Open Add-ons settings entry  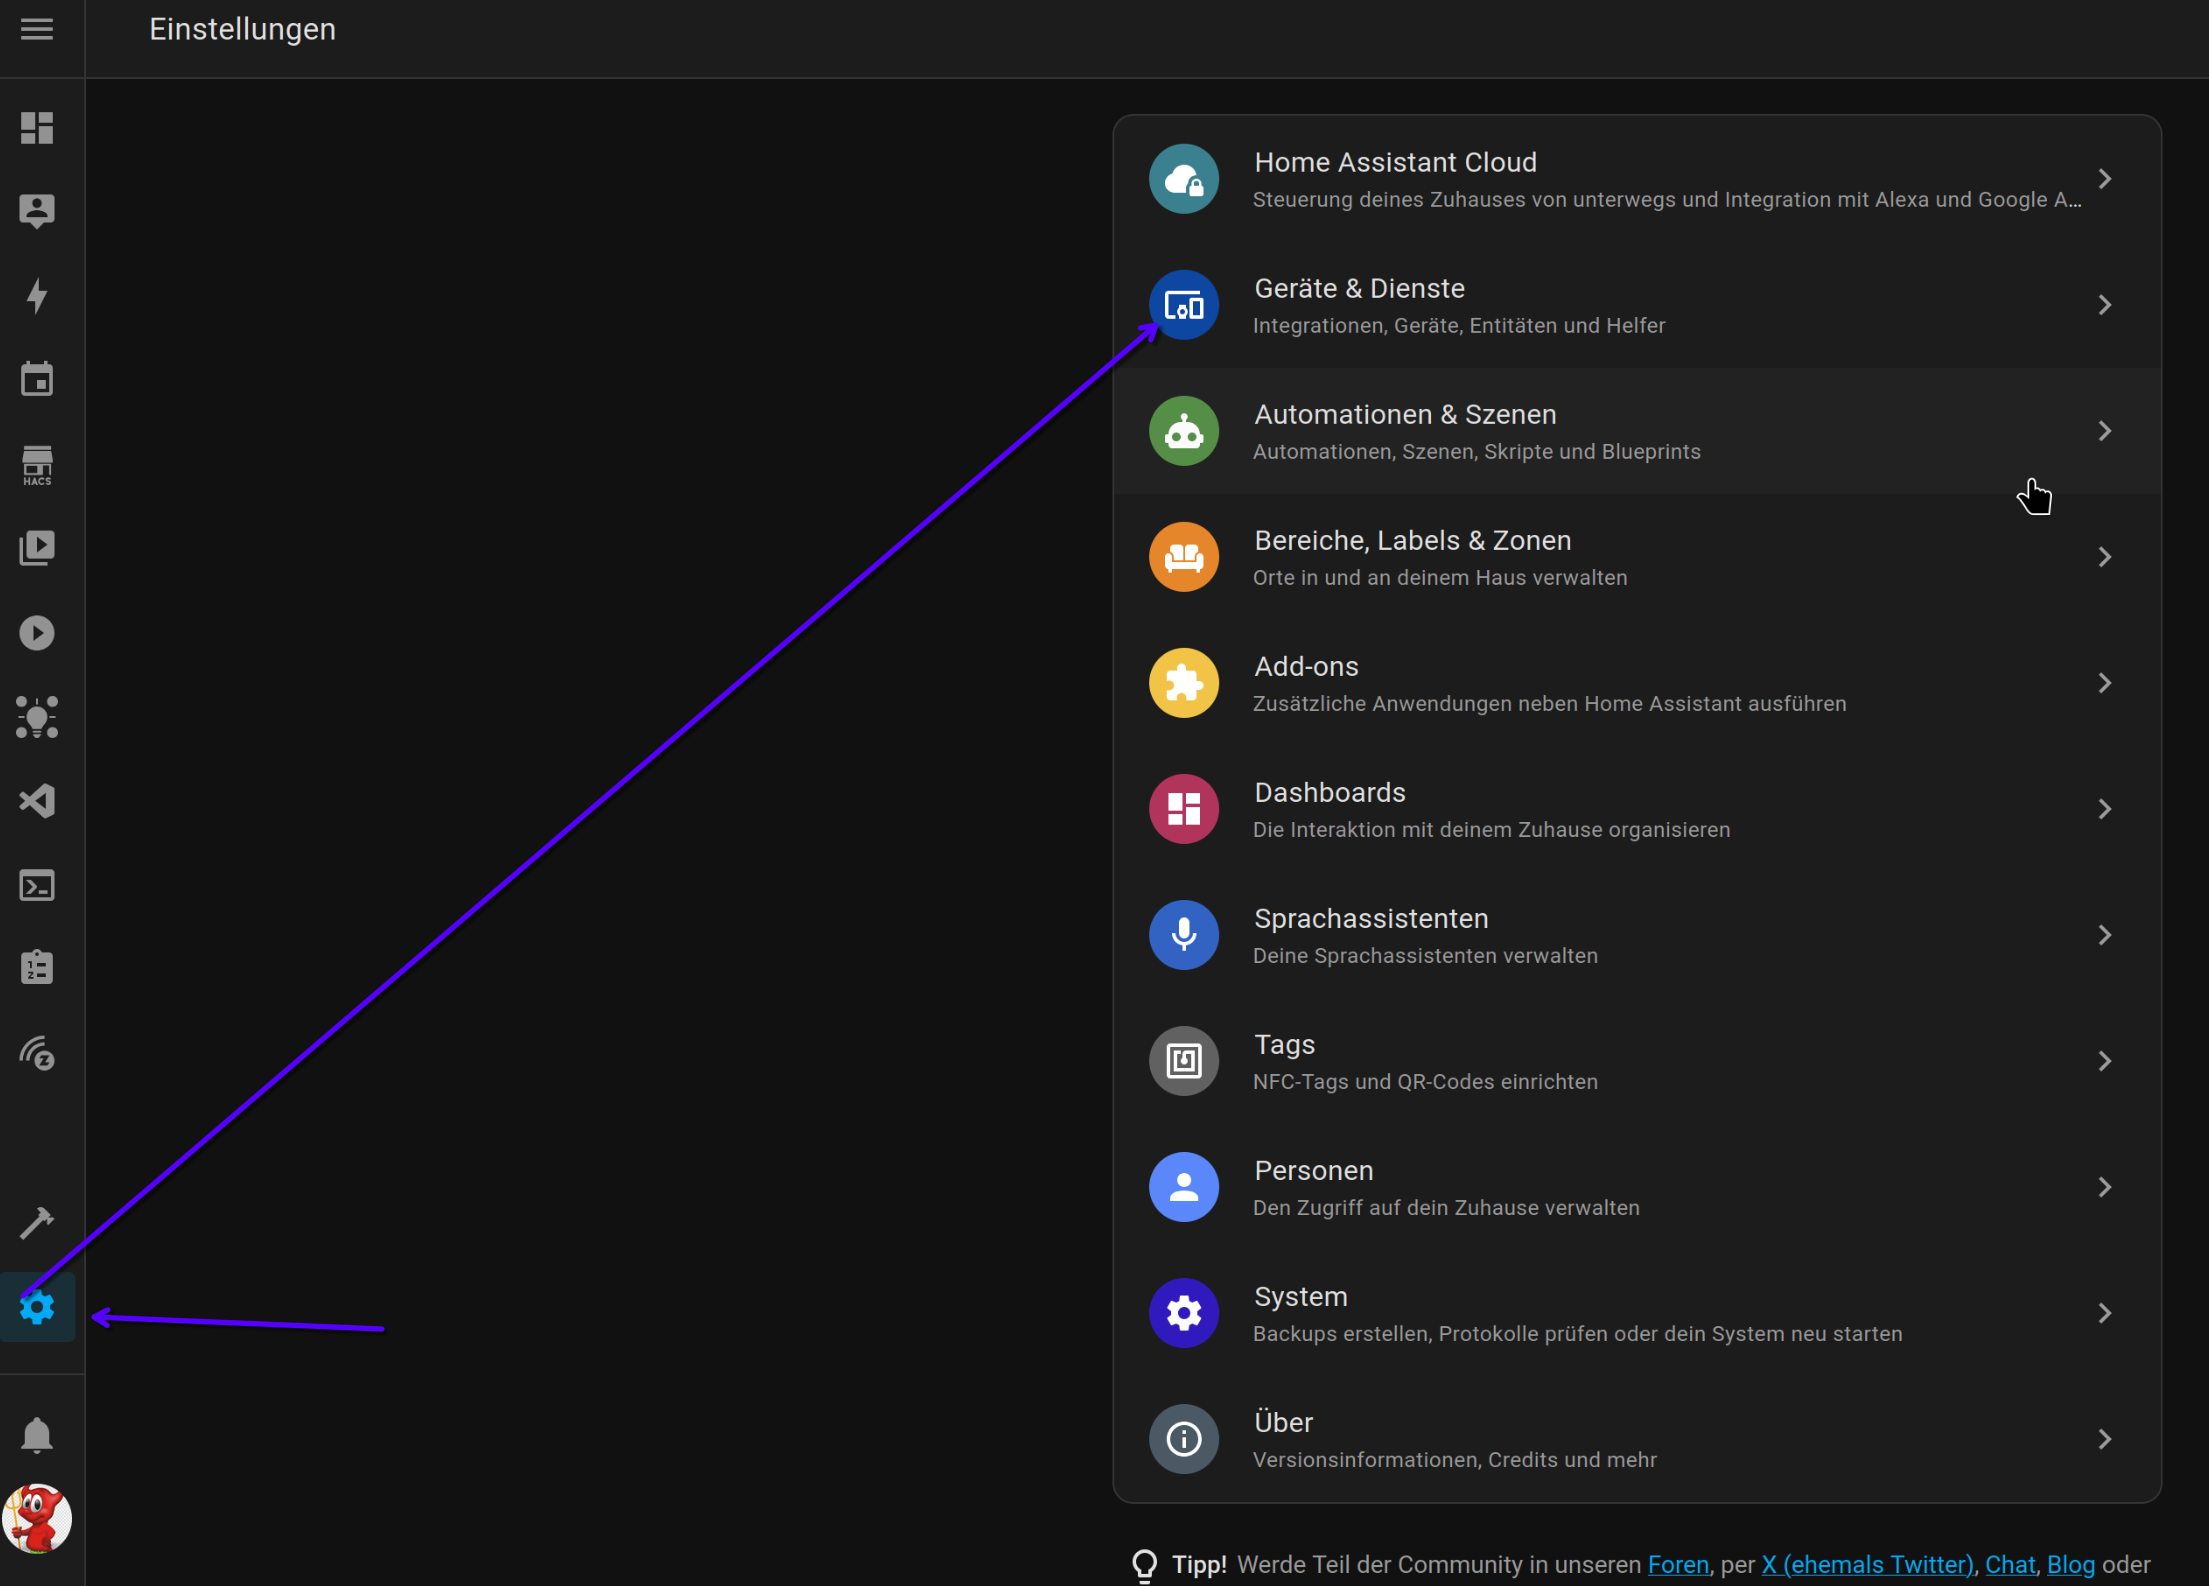coord(1637,683)
